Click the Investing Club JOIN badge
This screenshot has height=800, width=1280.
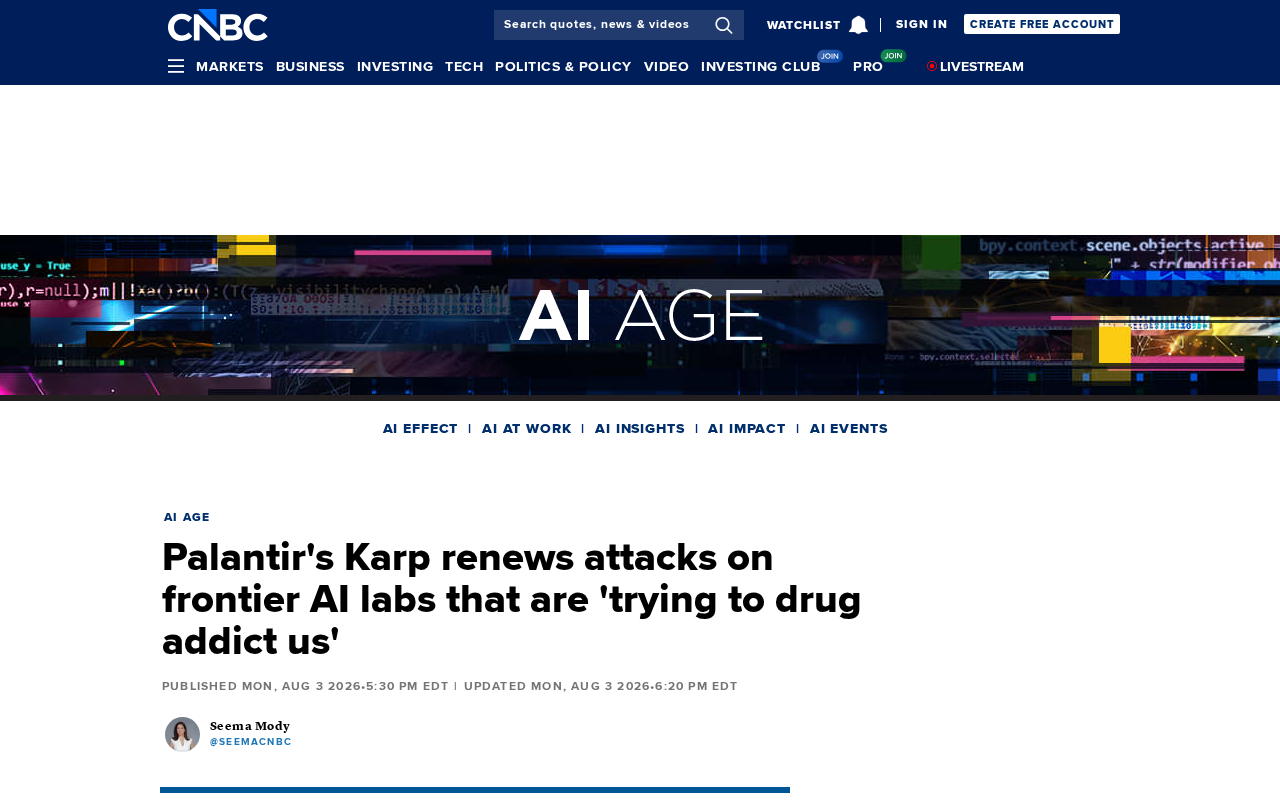pos(830,56)
